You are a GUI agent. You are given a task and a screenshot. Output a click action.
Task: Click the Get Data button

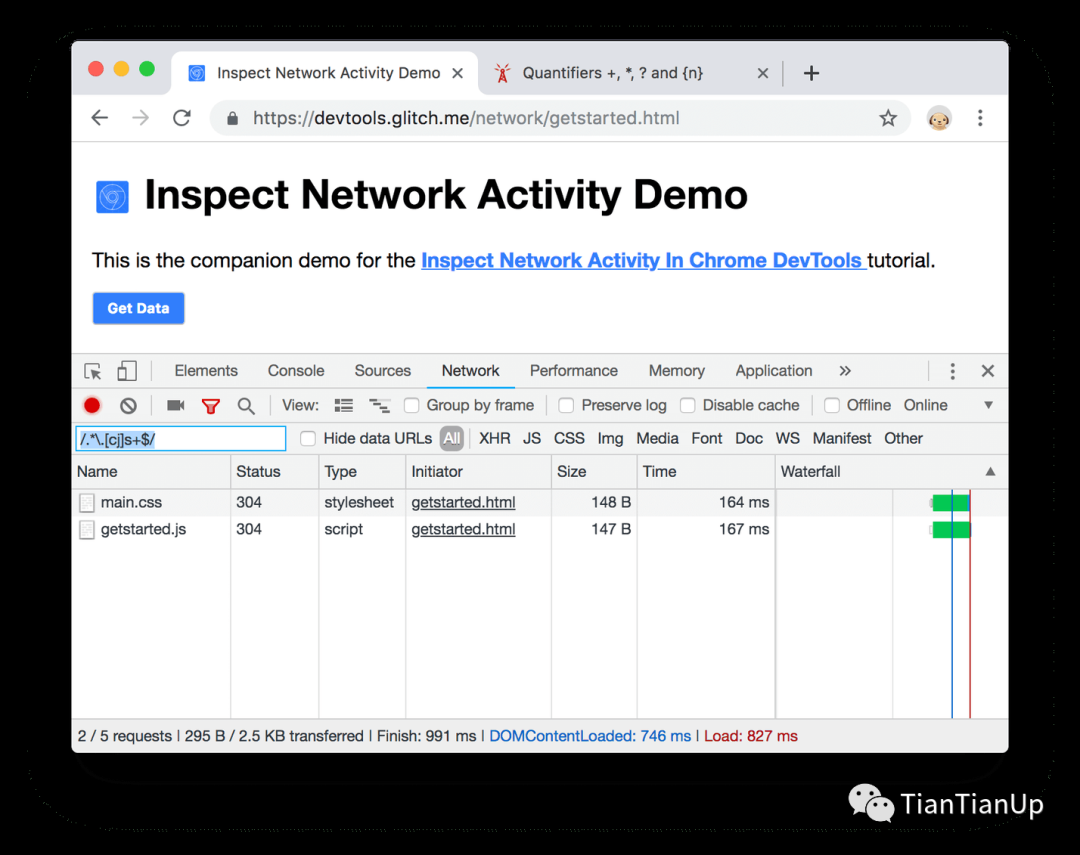(138, 308)
